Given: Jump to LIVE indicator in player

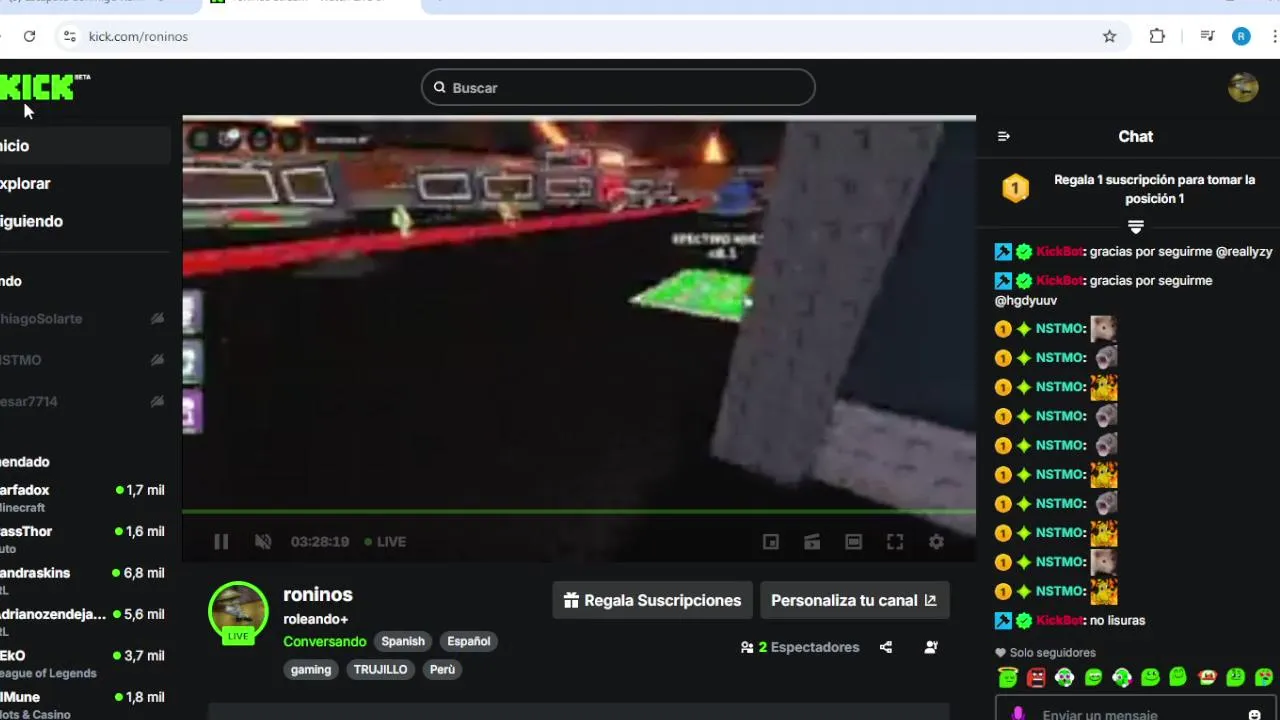Looking at the screenshot, I should (385, 541).
